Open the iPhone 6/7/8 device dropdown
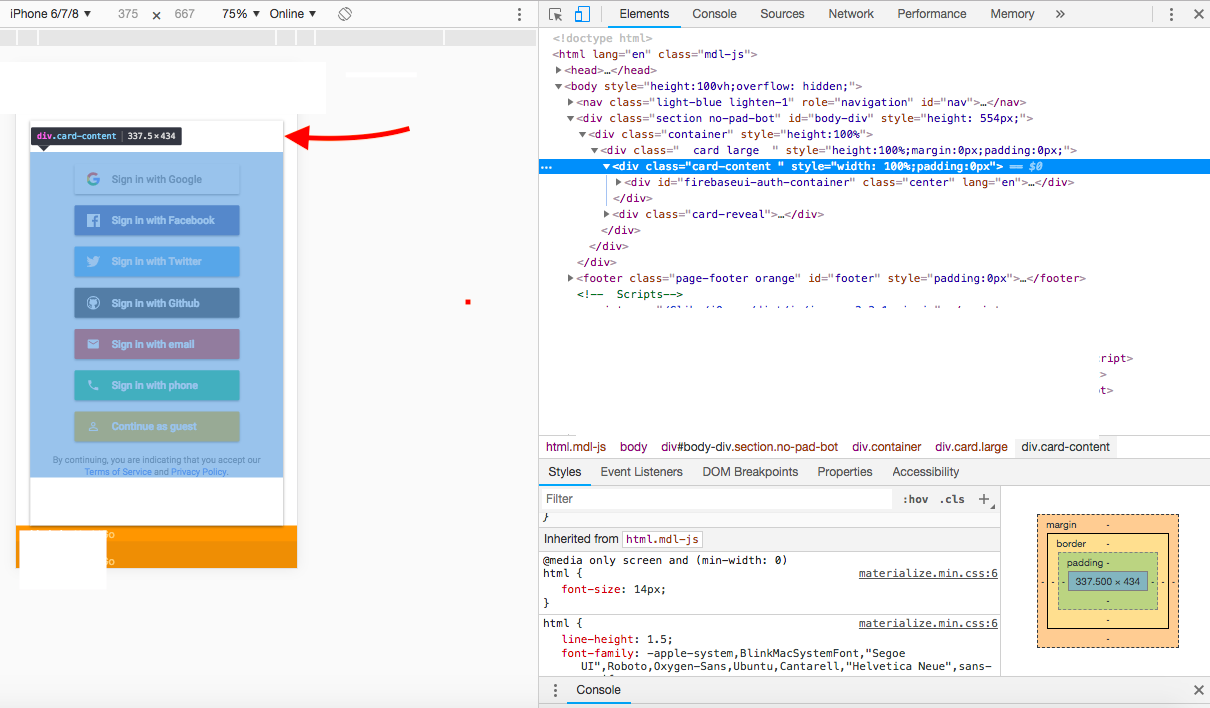The image size is (1210, 708). [51, 14]
